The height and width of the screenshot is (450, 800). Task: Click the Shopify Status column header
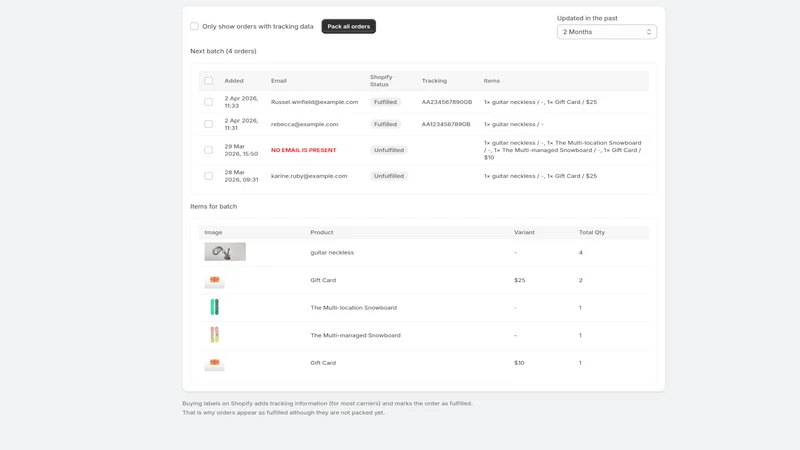(x=381, y=81)
